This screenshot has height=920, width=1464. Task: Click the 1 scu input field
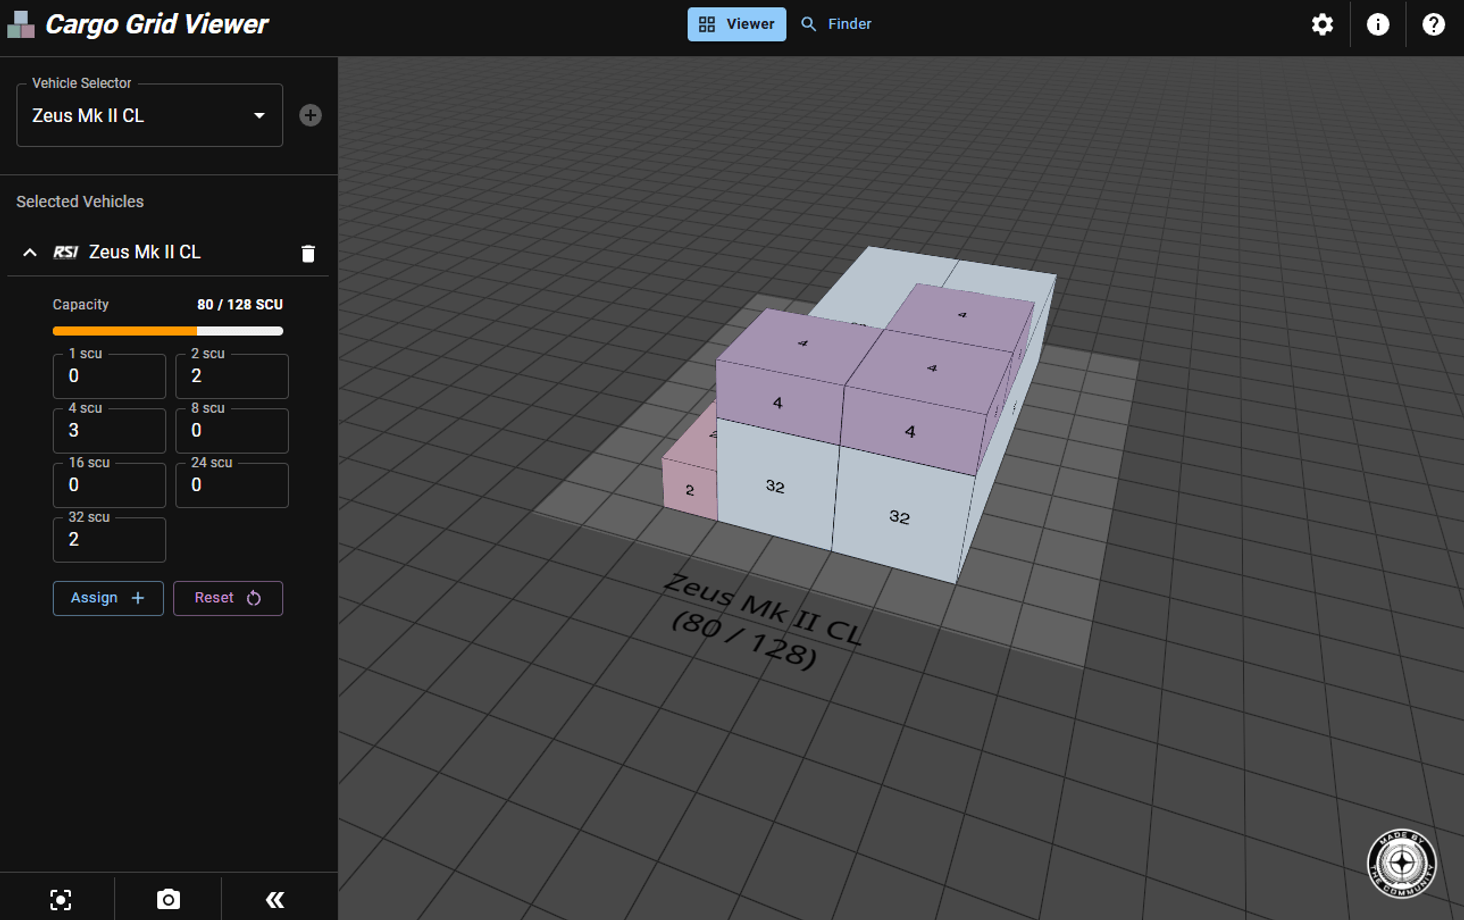click(x=109, y=376)
